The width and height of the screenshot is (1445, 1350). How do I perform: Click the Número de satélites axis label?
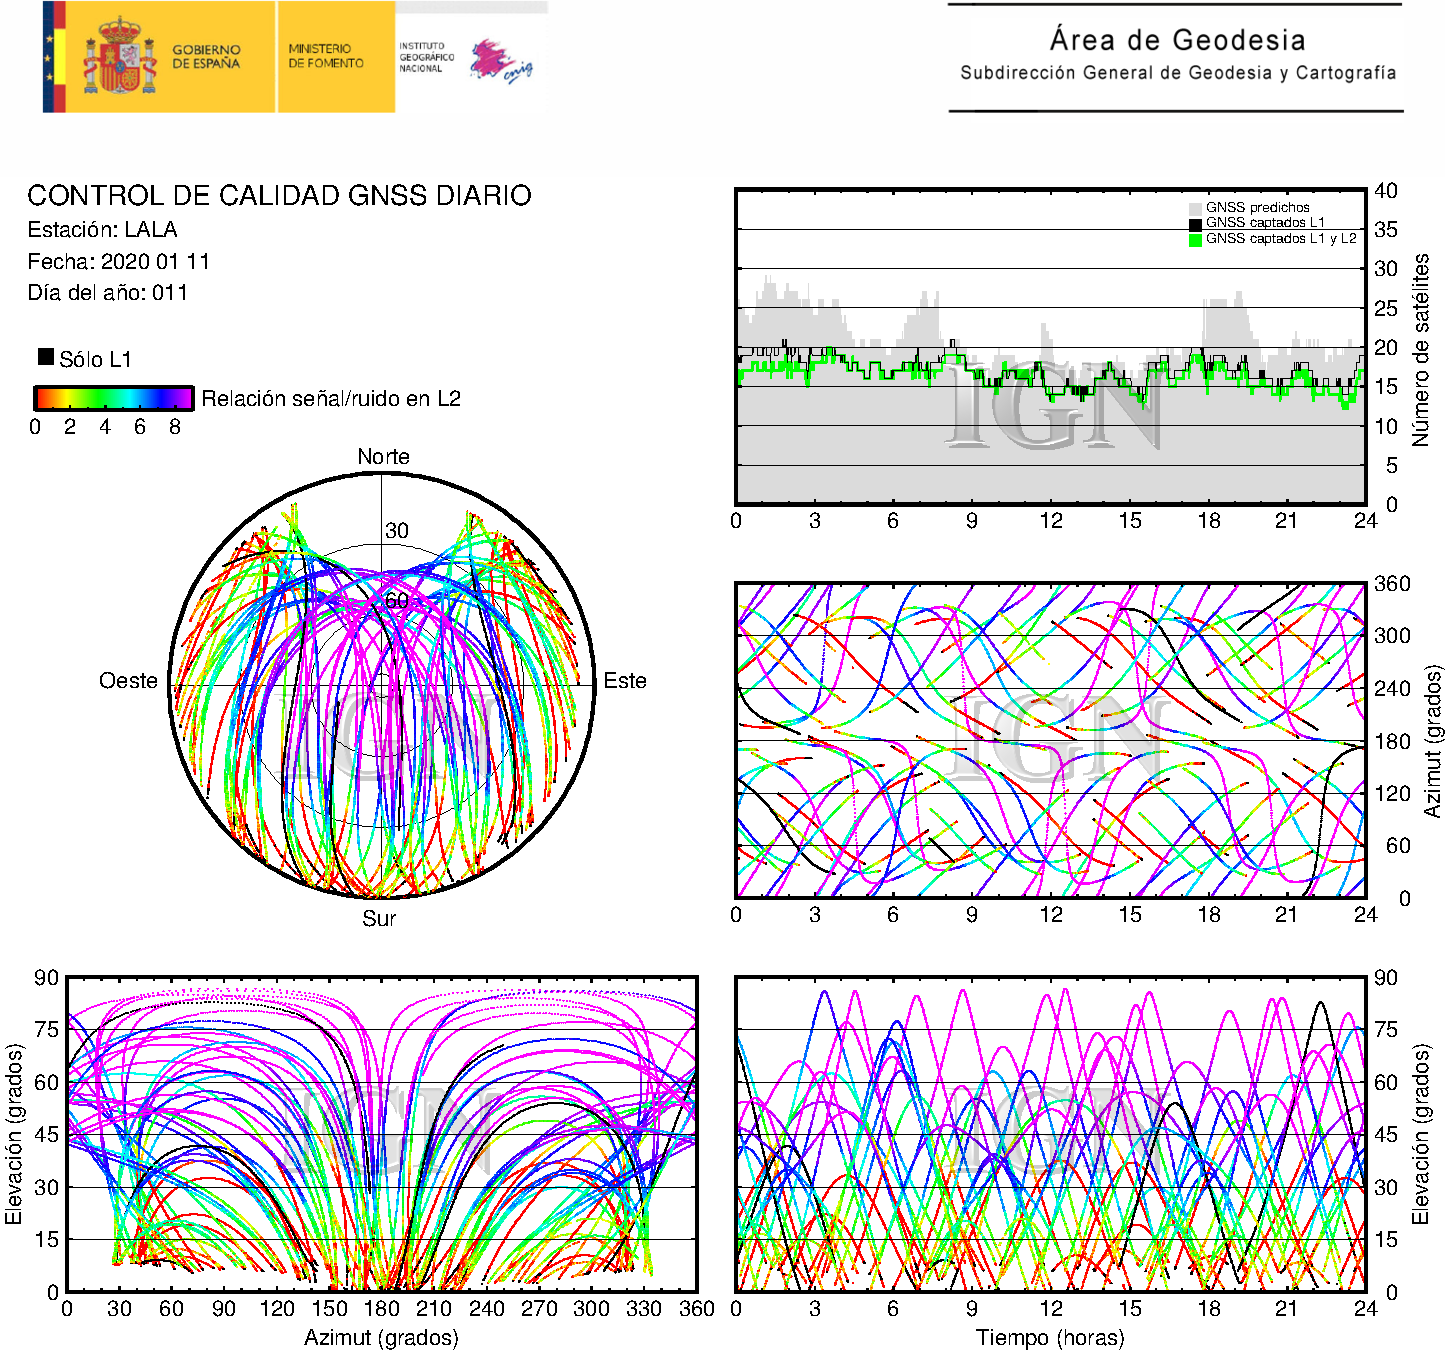coord(1420,349)
